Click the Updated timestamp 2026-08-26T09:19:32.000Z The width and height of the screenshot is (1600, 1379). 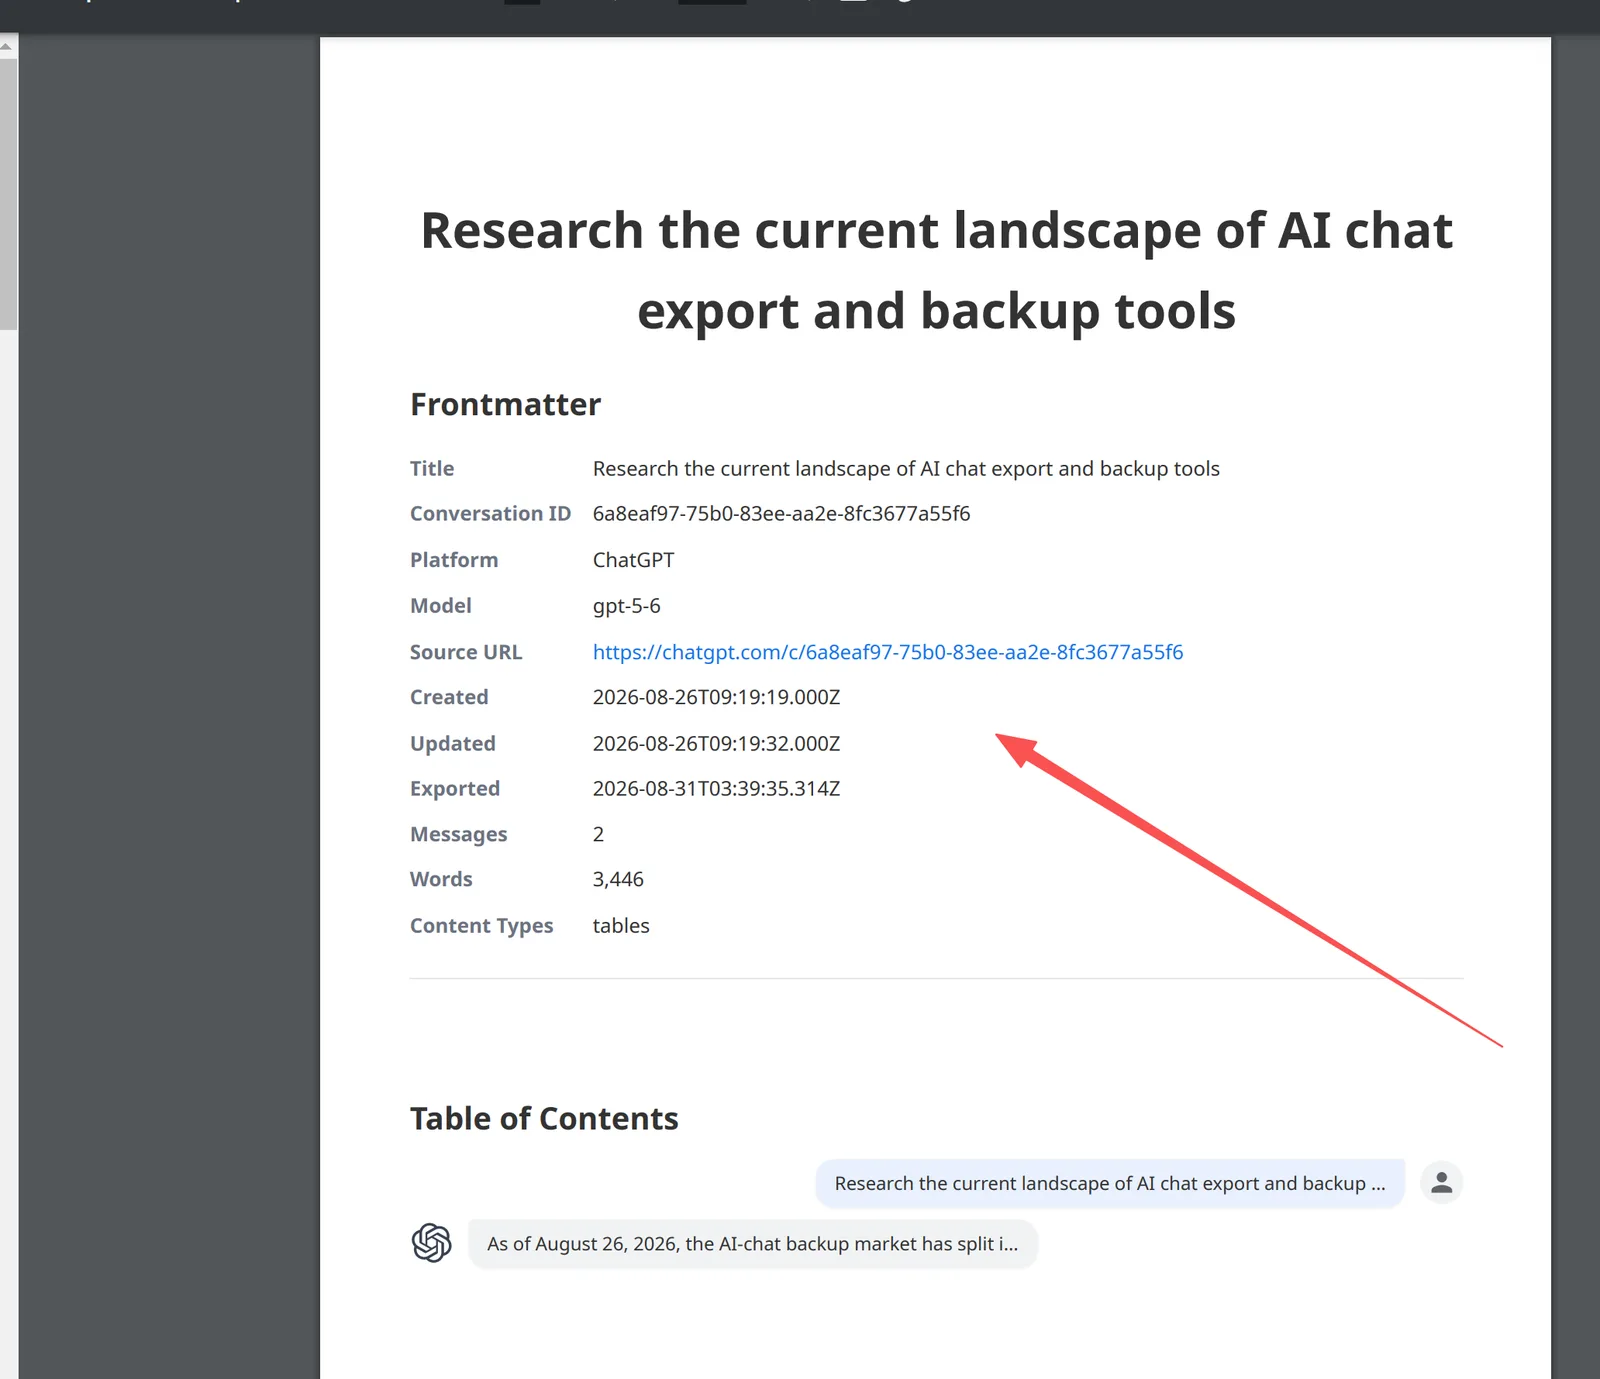coord(716,744)
